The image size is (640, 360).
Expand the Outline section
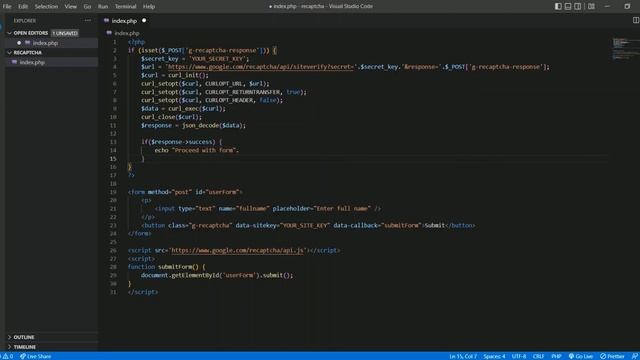(51, 337)
